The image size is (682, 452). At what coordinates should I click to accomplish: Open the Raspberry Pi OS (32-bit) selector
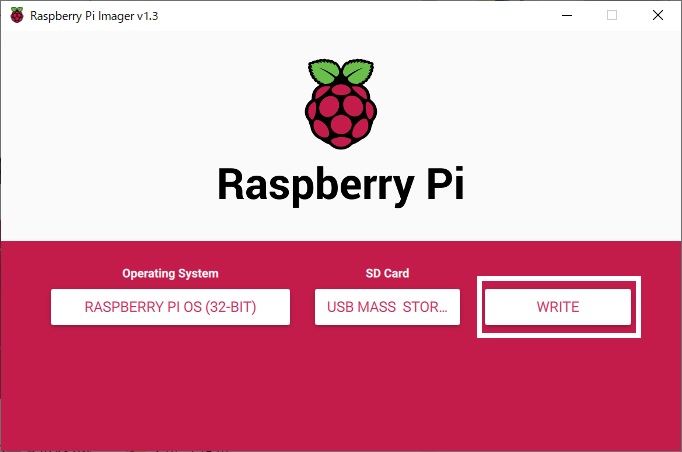pyautogui.click(x=170, y=307)
